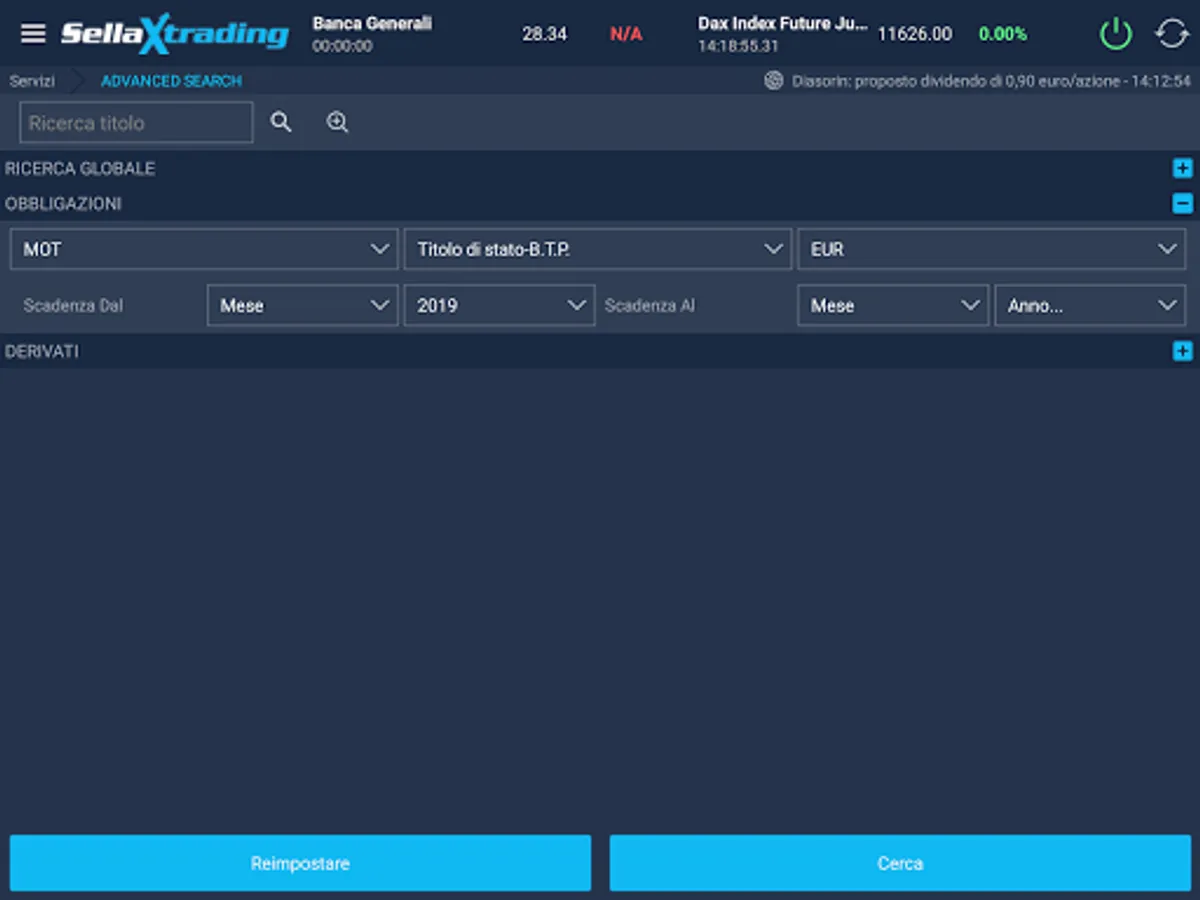Screen dimensions: 1200x900
Task: Select the Banca Generali ticker
Action: [x=372, y=33]
